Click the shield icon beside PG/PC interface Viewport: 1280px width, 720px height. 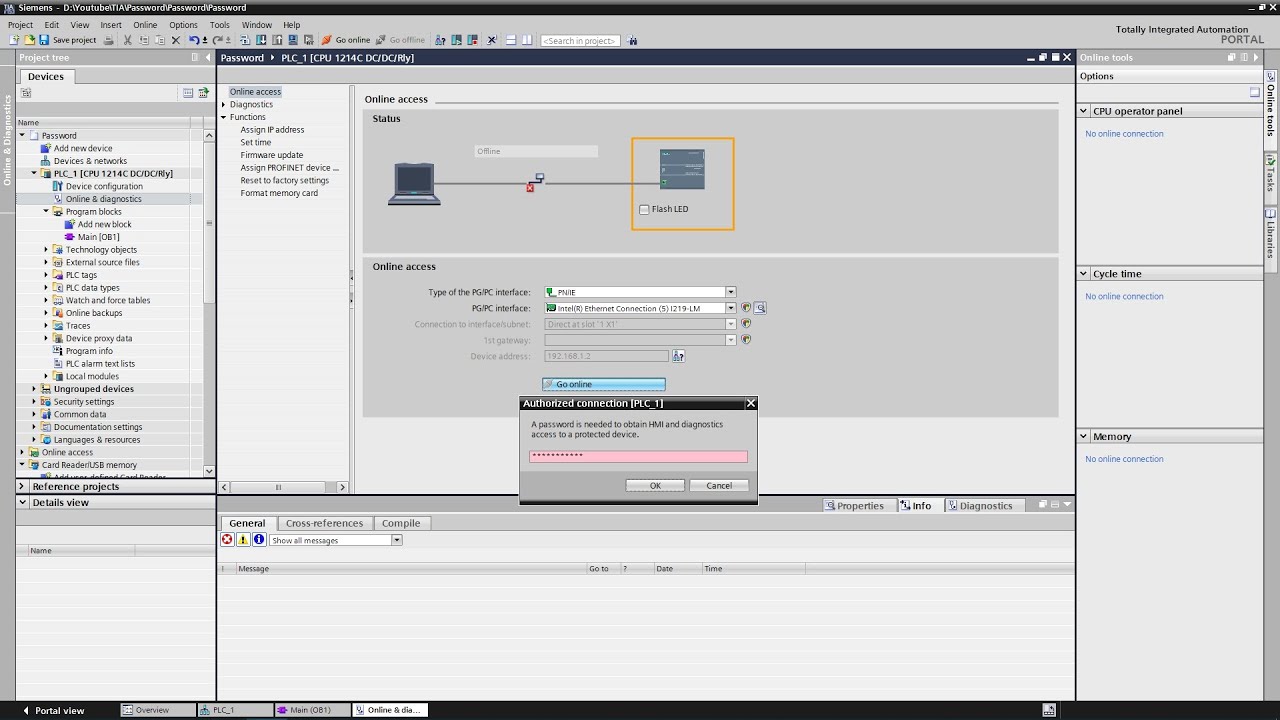pyautogui.click(x=746, y=308)
